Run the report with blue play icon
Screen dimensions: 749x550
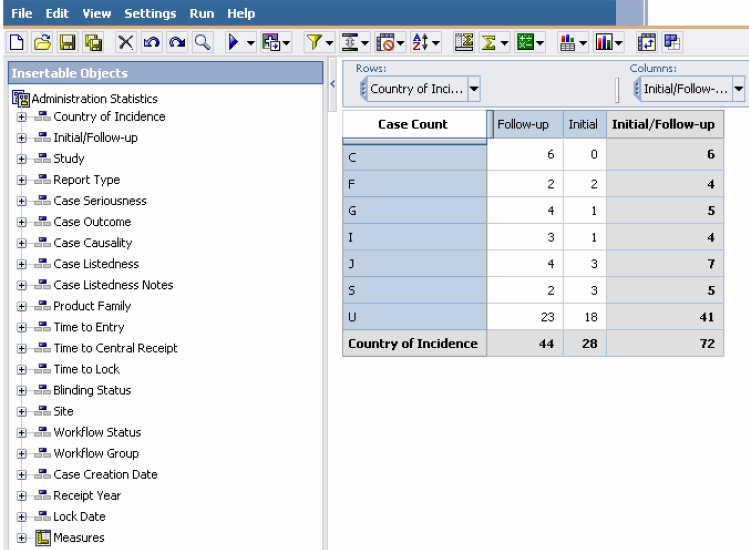pos(234,43)
